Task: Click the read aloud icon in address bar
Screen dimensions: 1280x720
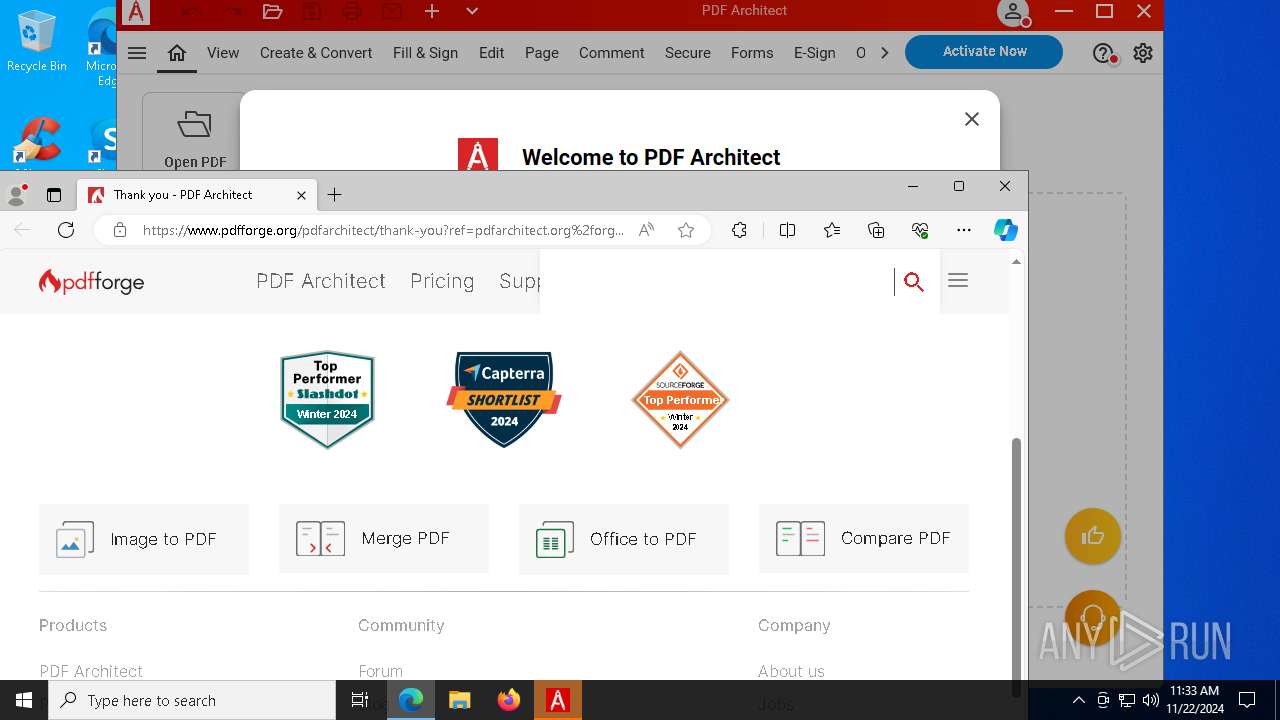Action: [x=647, y=230]
